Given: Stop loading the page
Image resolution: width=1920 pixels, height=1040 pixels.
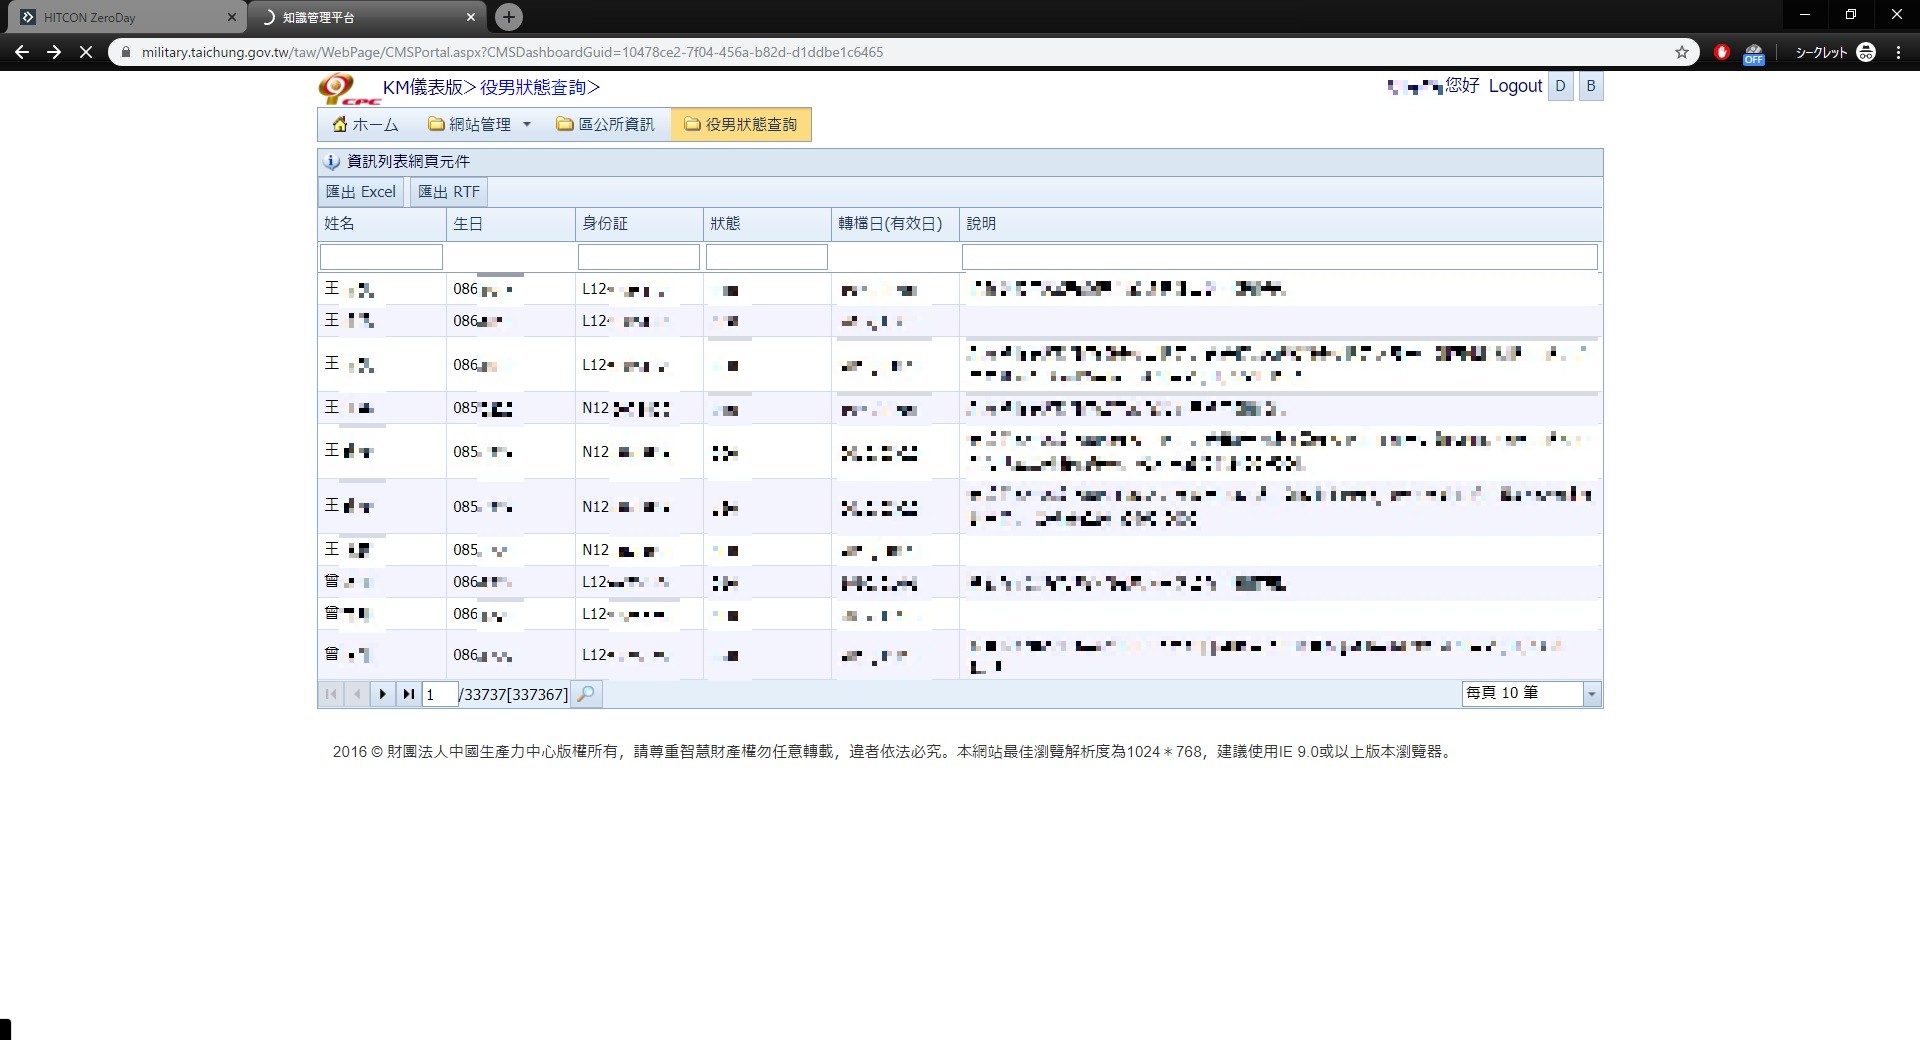Looking at the screenshot, I should click(x=86, y=52).
